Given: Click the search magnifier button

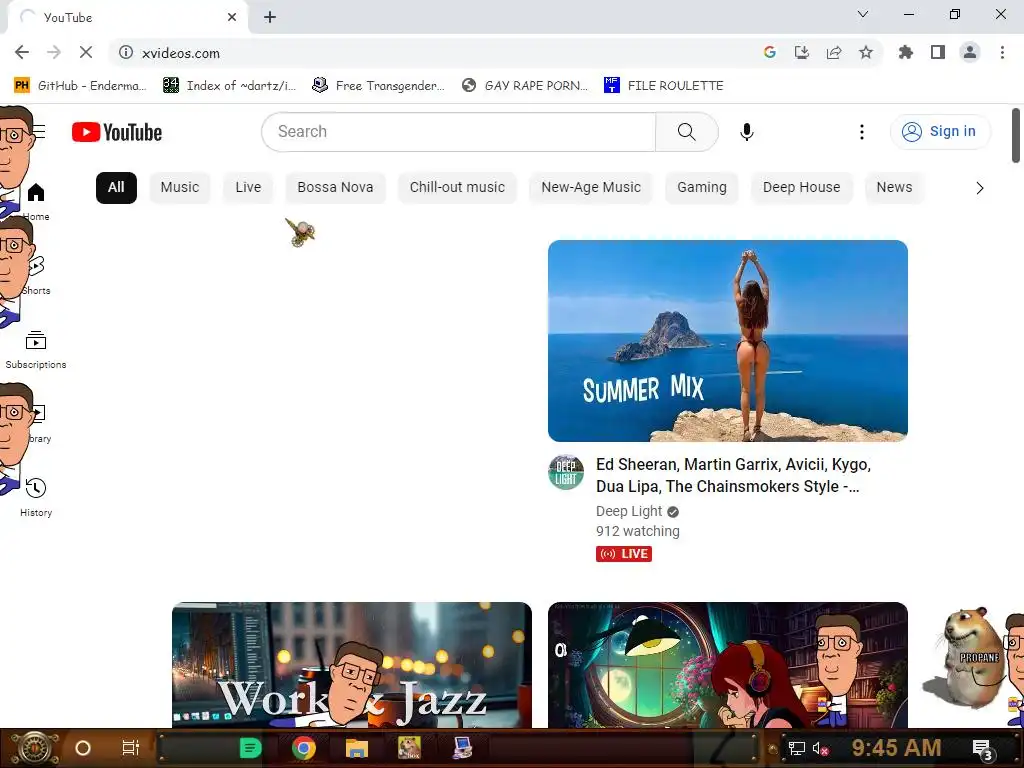Looking at the screenshot, I should pyautogui.click(x=686, y=132).
